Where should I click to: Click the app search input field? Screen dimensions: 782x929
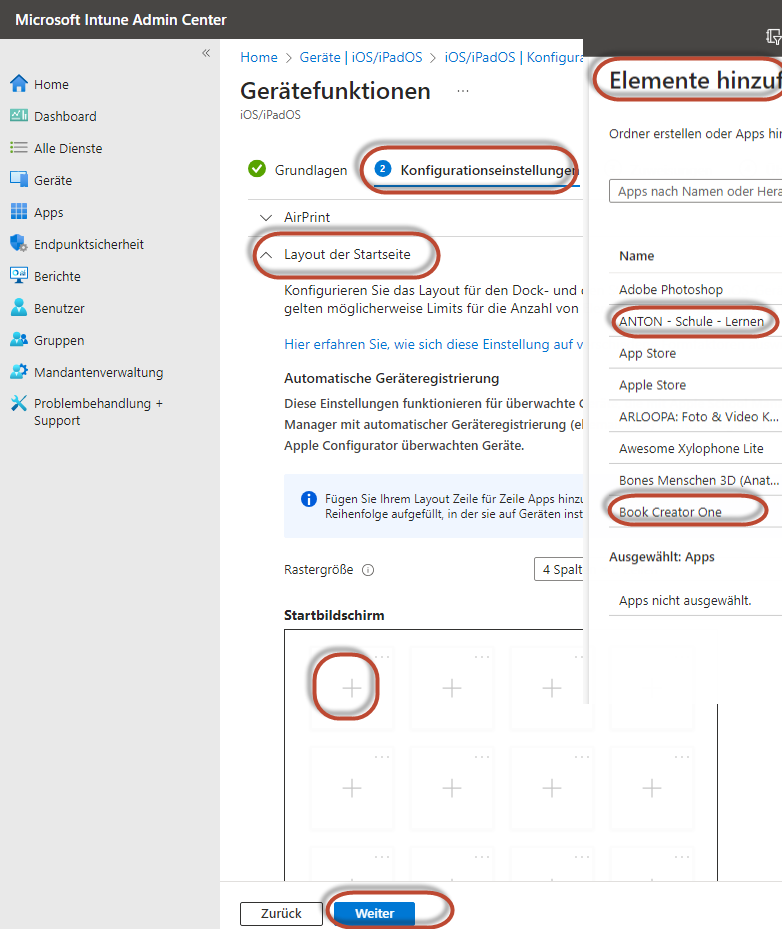695,191
